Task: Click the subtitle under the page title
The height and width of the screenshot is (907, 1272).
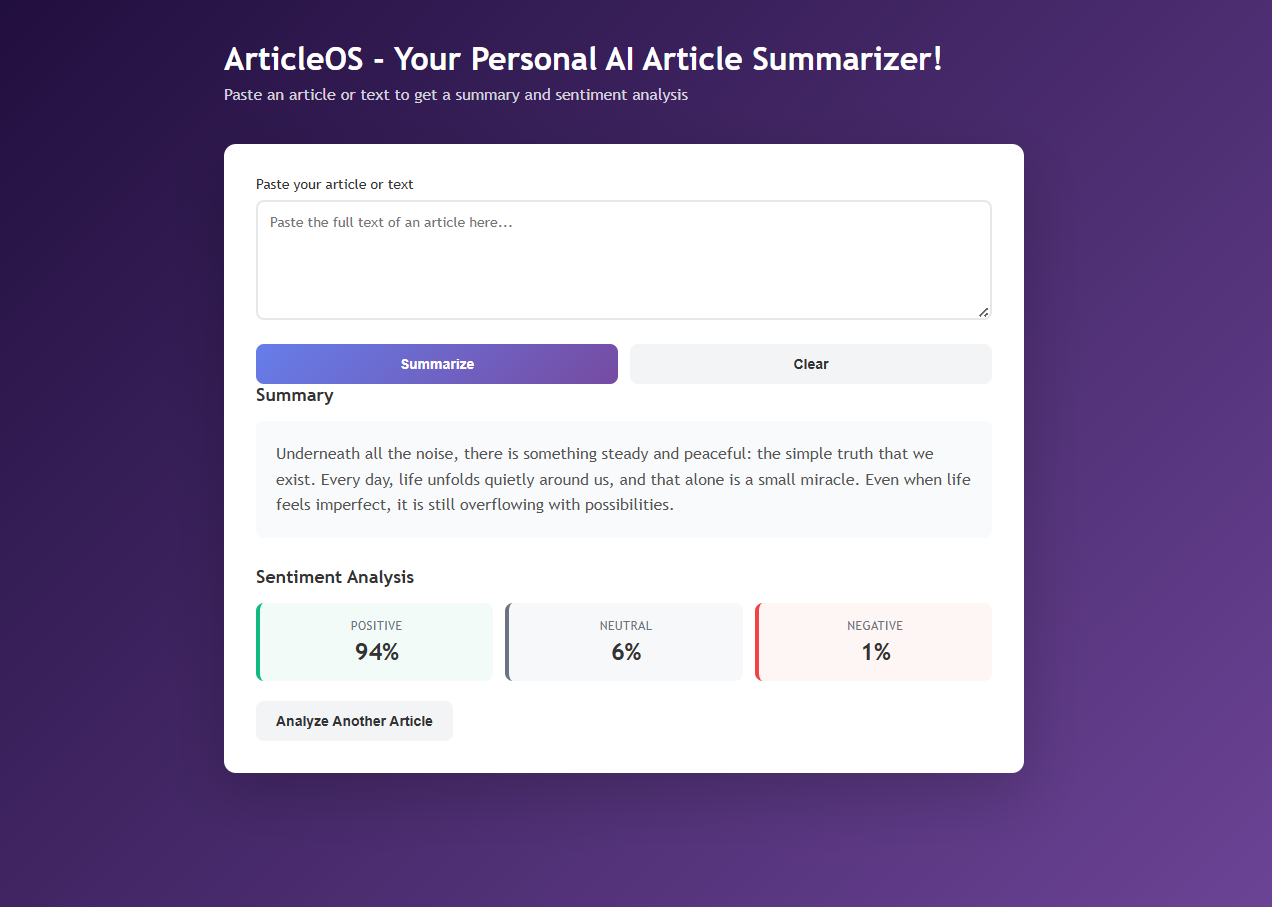Action: 455,95
